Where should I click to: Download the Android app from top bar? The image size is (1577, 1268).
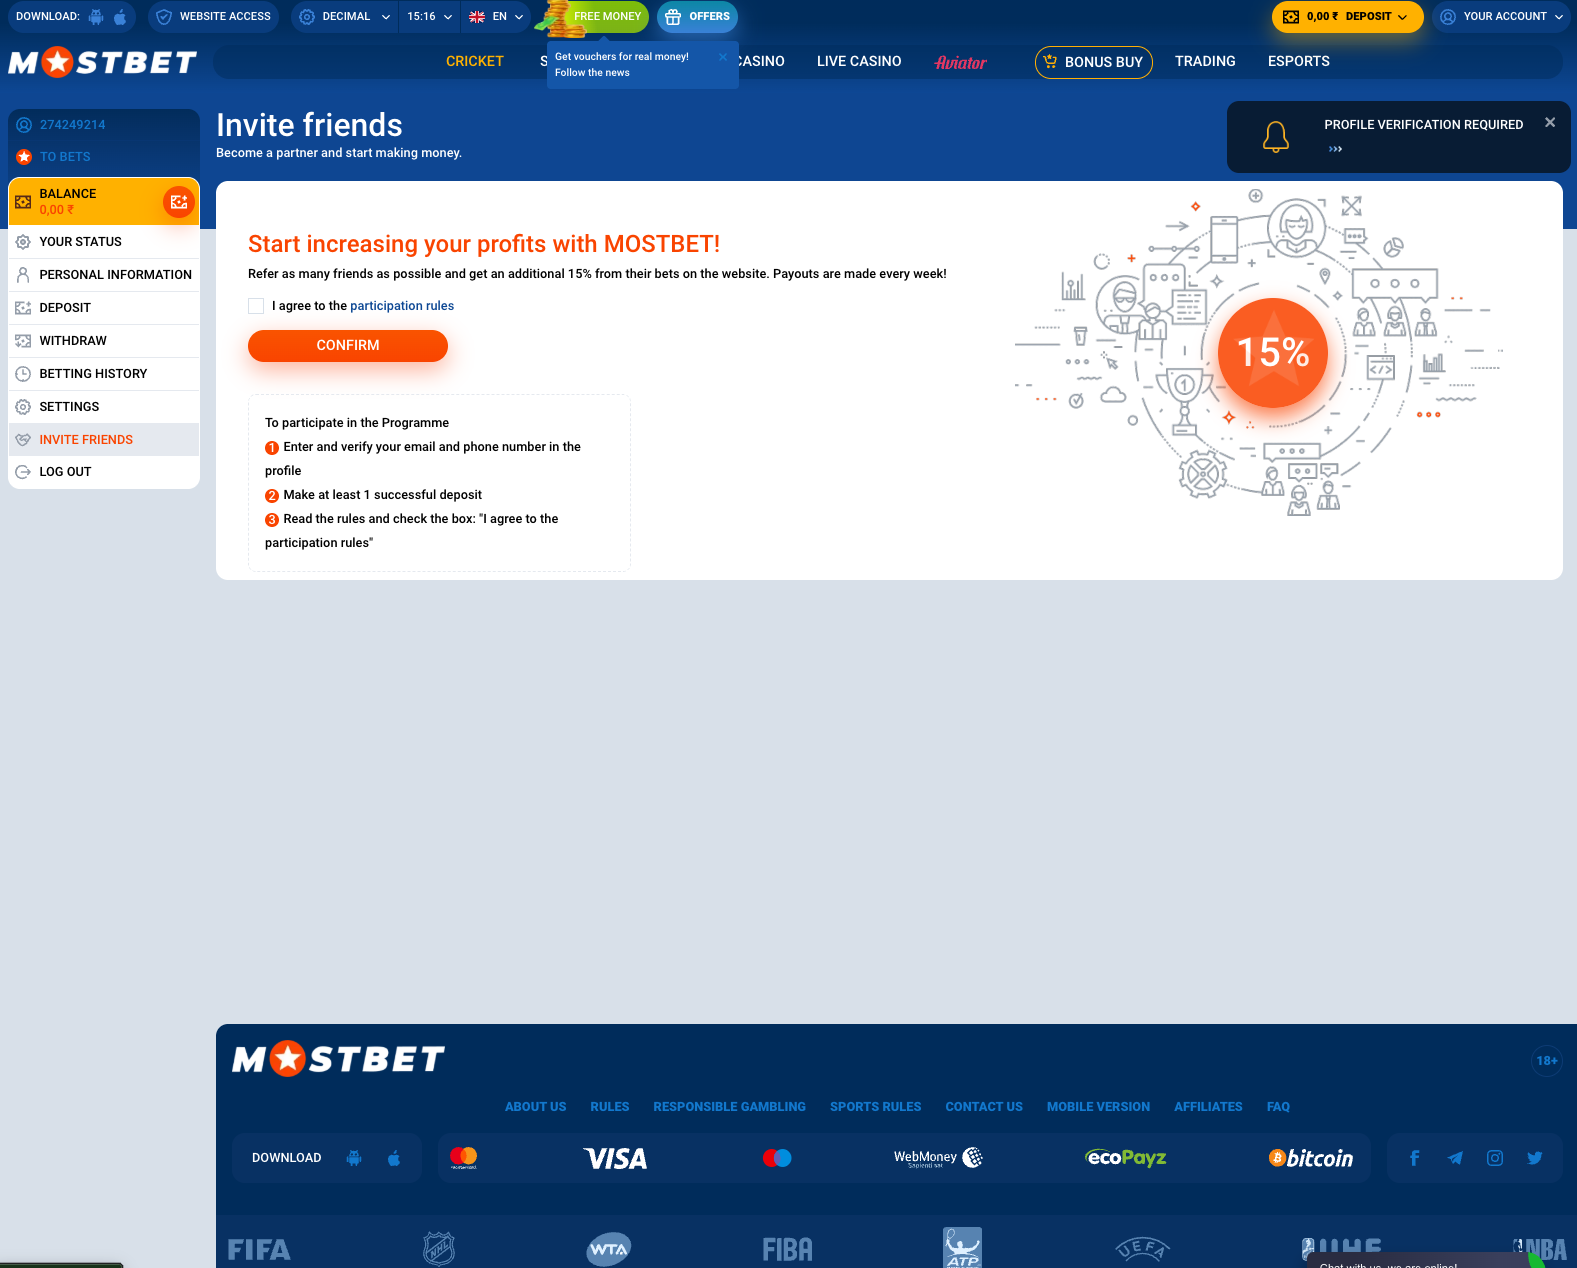(96, 17)
